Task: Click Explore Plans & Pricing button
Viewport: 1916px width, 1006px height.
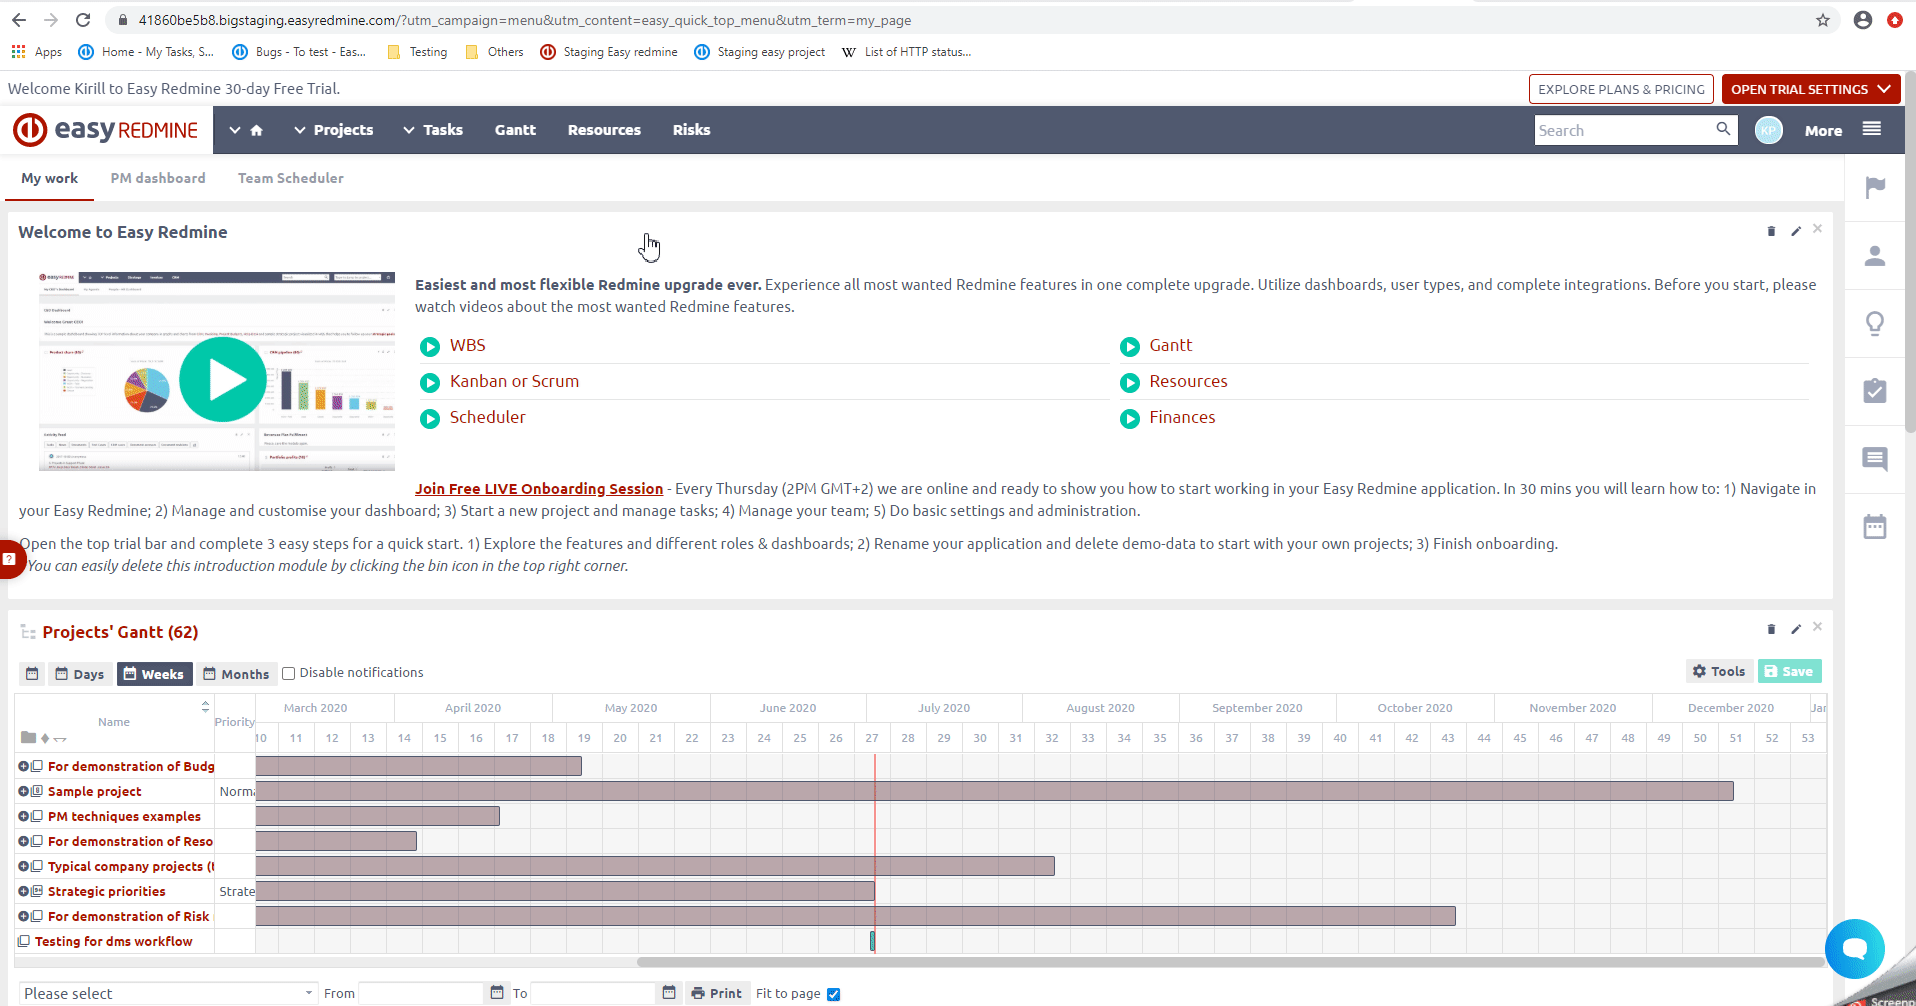Action: [x=1620, y=89]
